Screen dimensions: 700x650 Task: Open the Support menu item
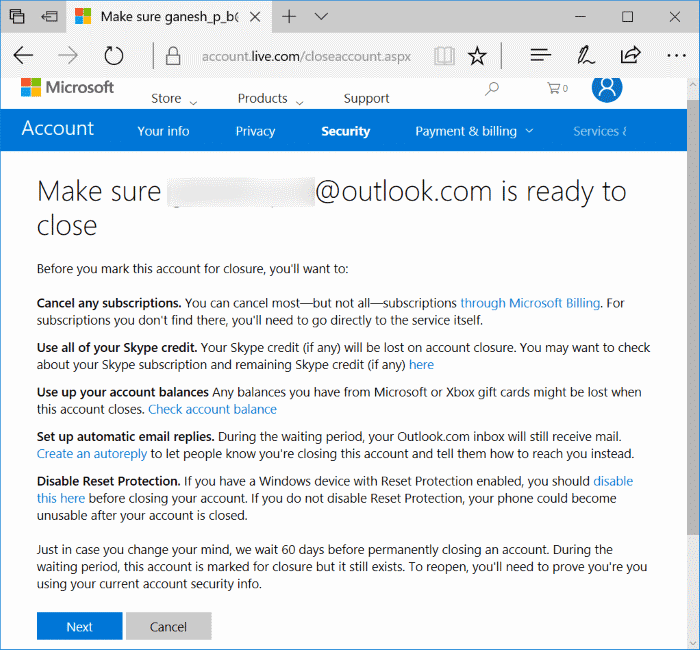366,98
